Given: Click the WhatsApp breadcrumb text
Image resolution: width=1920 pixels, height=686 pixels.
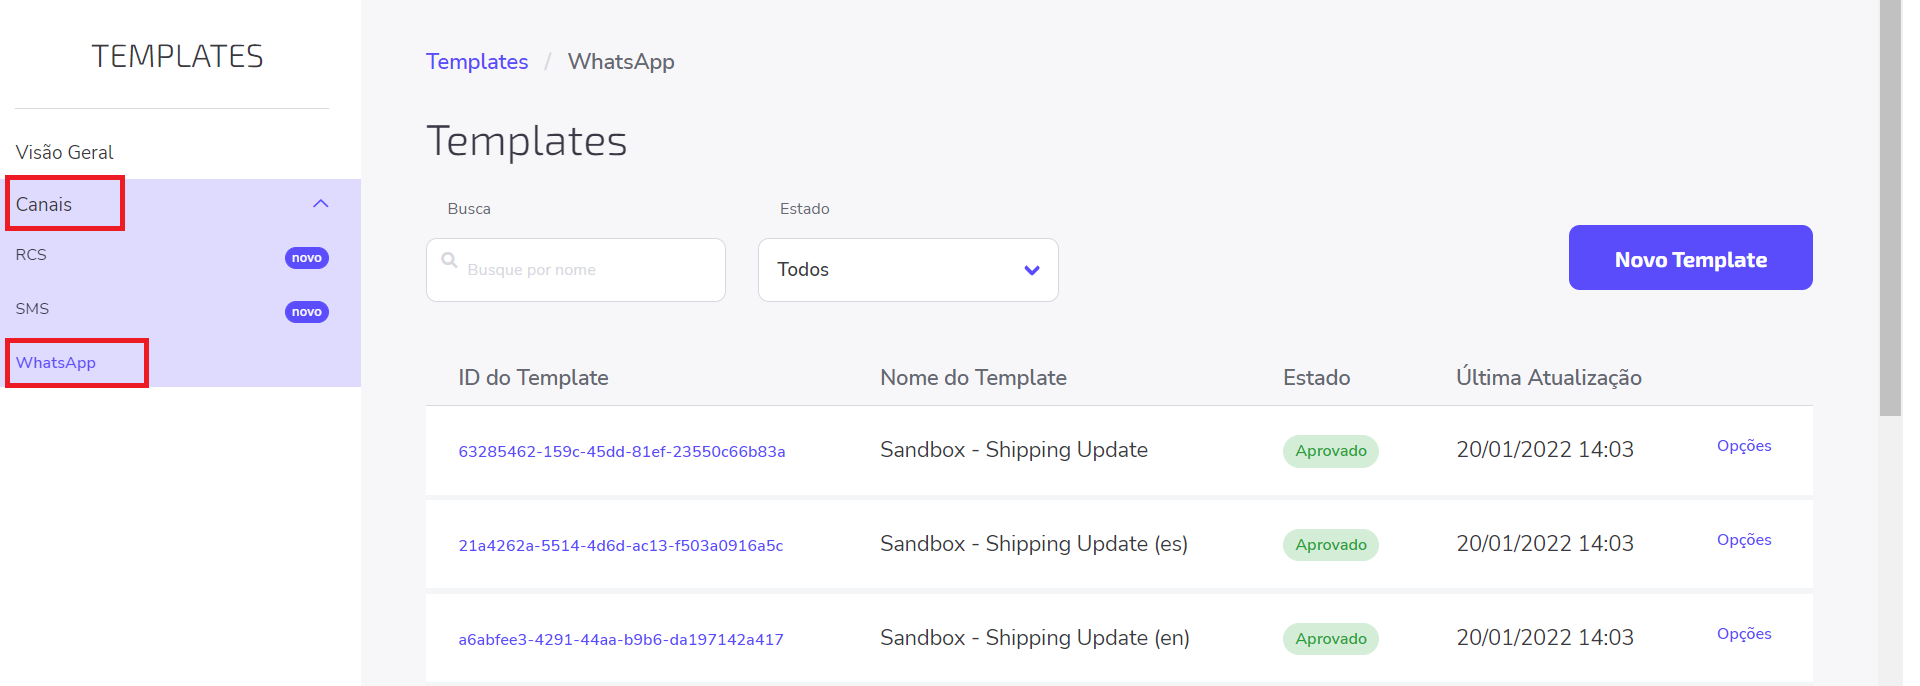Looking at the screenshot, I should [621, 61].
